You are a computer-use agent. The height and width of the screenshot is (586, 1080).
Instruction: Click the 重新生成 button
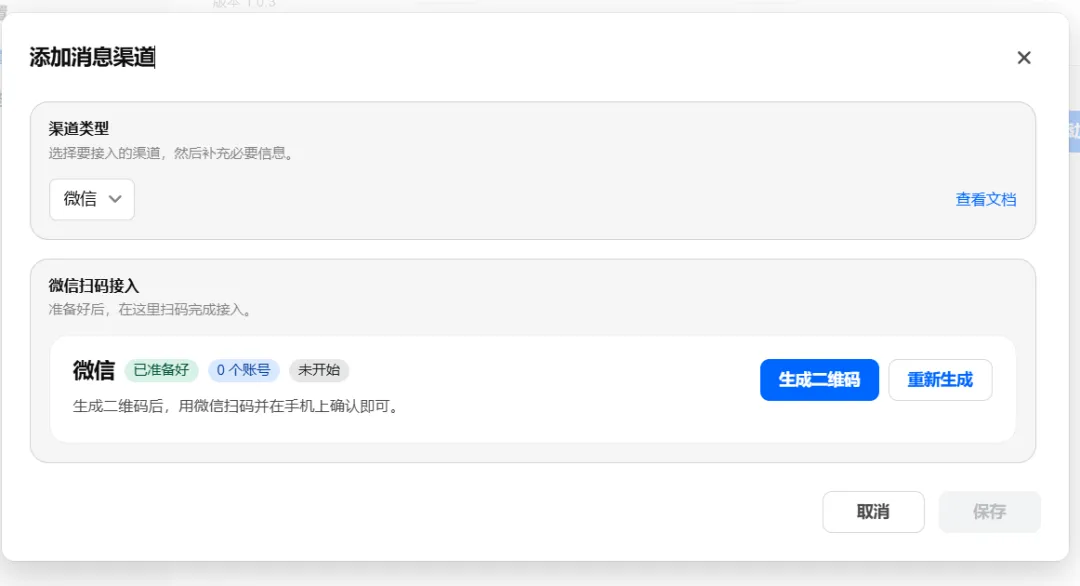pos(939,379)
